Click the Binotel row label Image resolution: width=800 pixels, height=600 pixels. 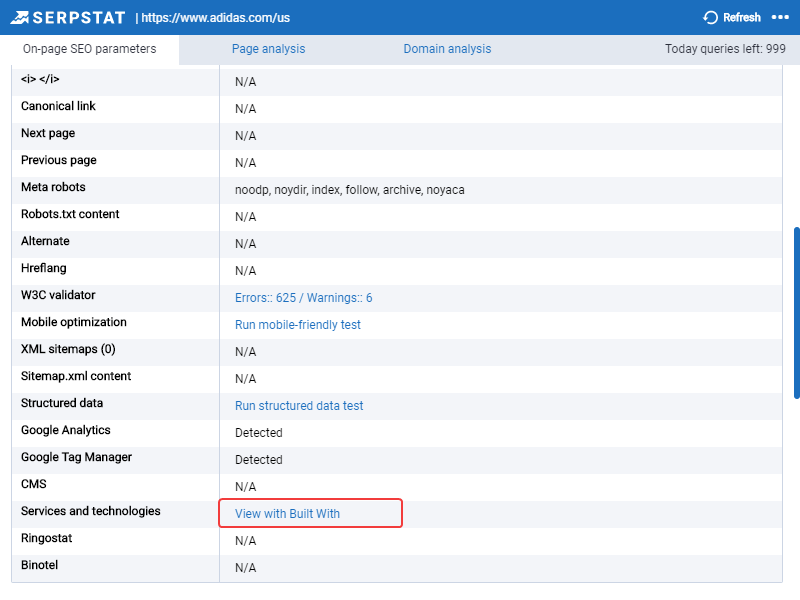click(39, 565)
